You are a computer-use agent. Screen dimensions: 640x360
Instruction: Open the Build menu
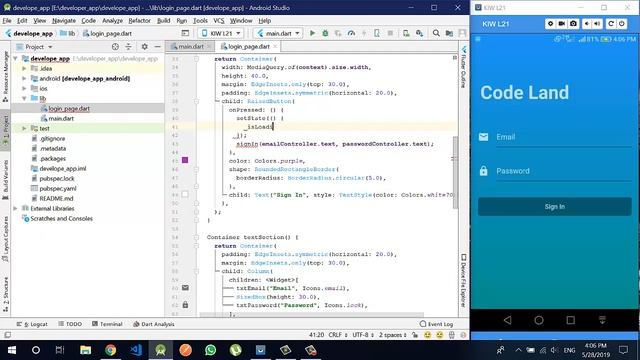(163, 20)
